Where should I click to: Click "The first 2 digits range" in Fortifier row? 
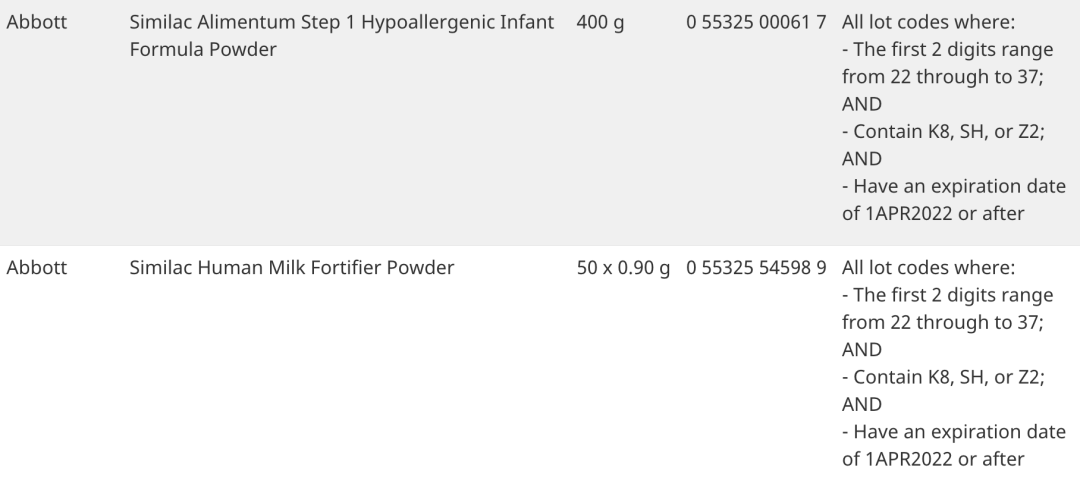point(947,296)
